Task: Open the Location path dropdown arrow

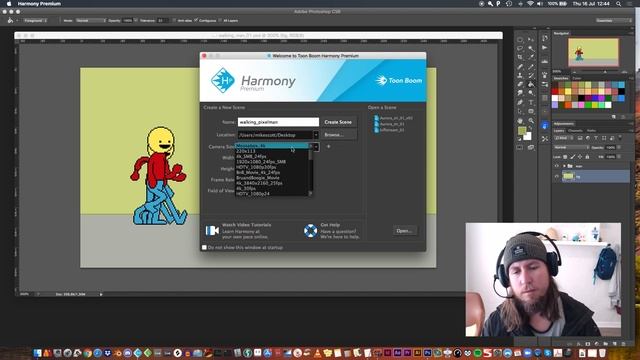Action: (316, 135)
